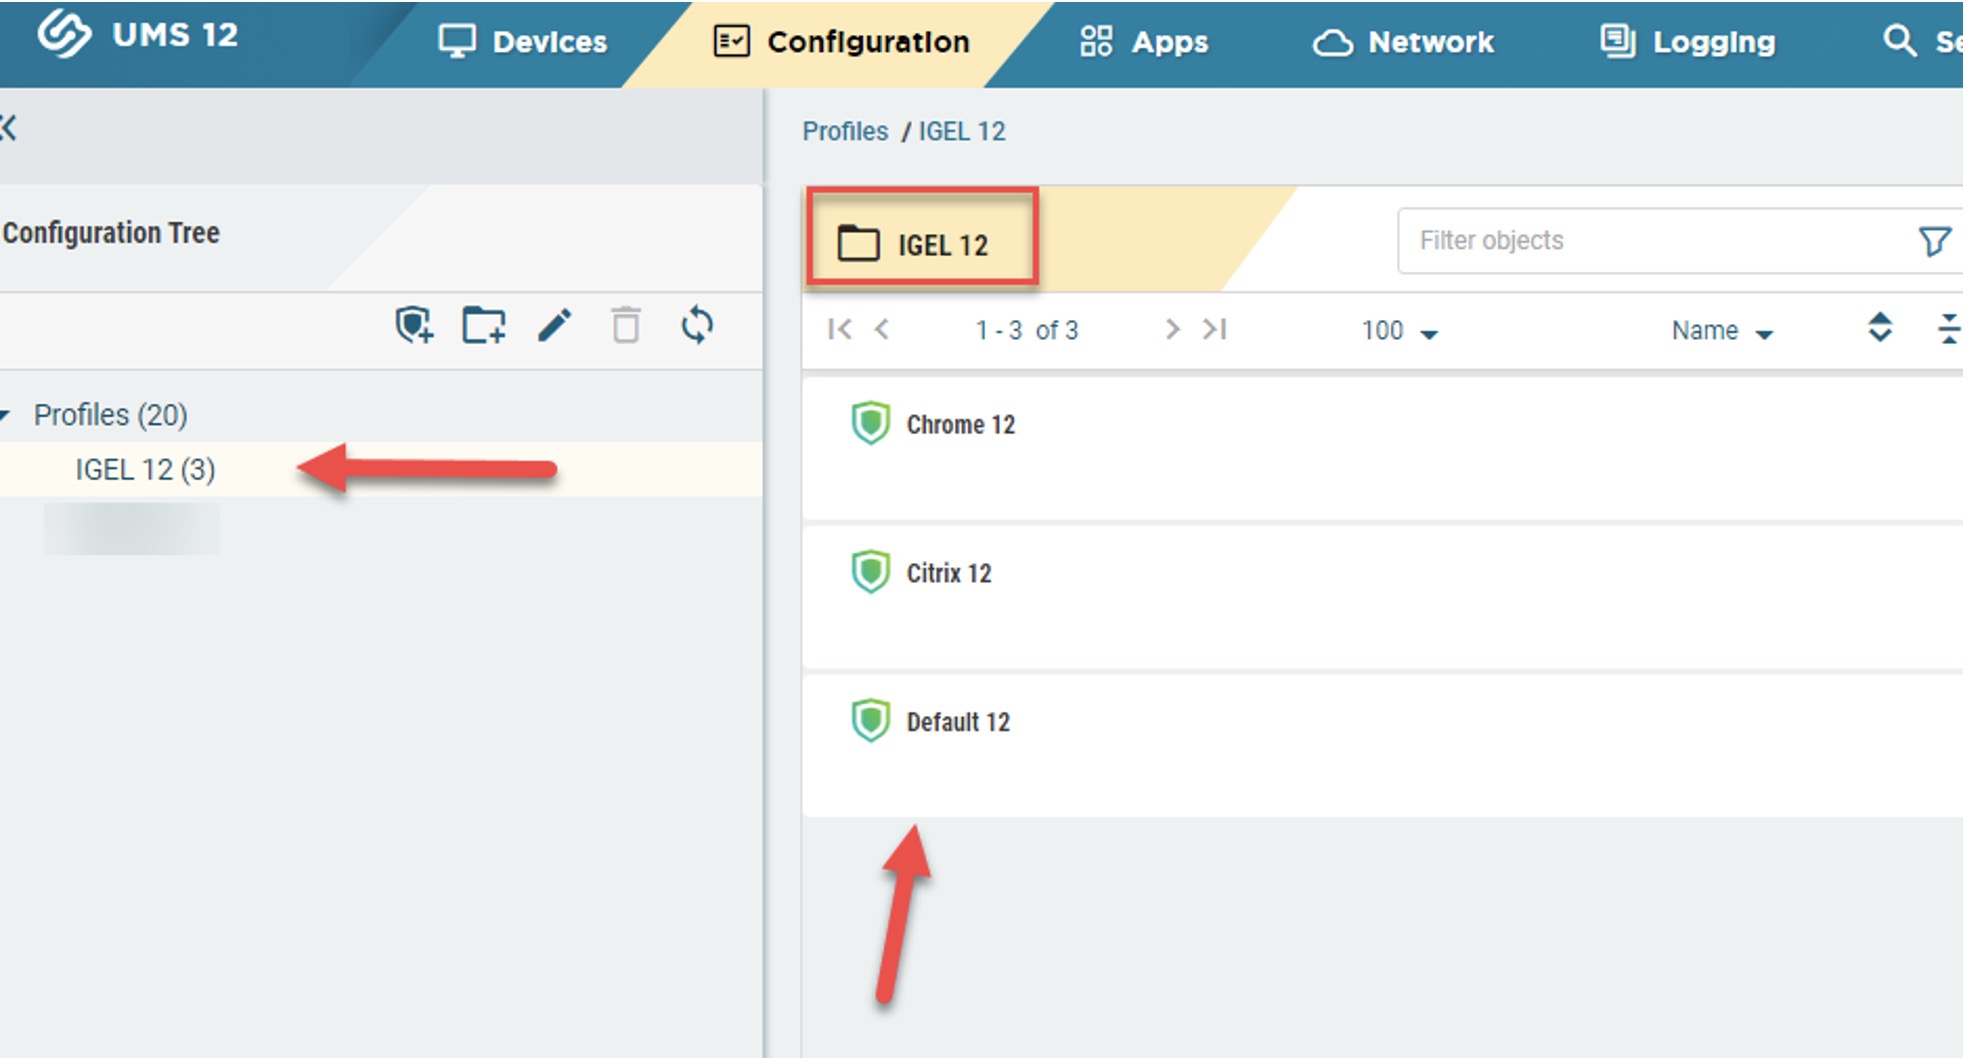Open the Citrix 12 profile
Viewport: 1970px width, 1058px height.
[x=948, y=574]
